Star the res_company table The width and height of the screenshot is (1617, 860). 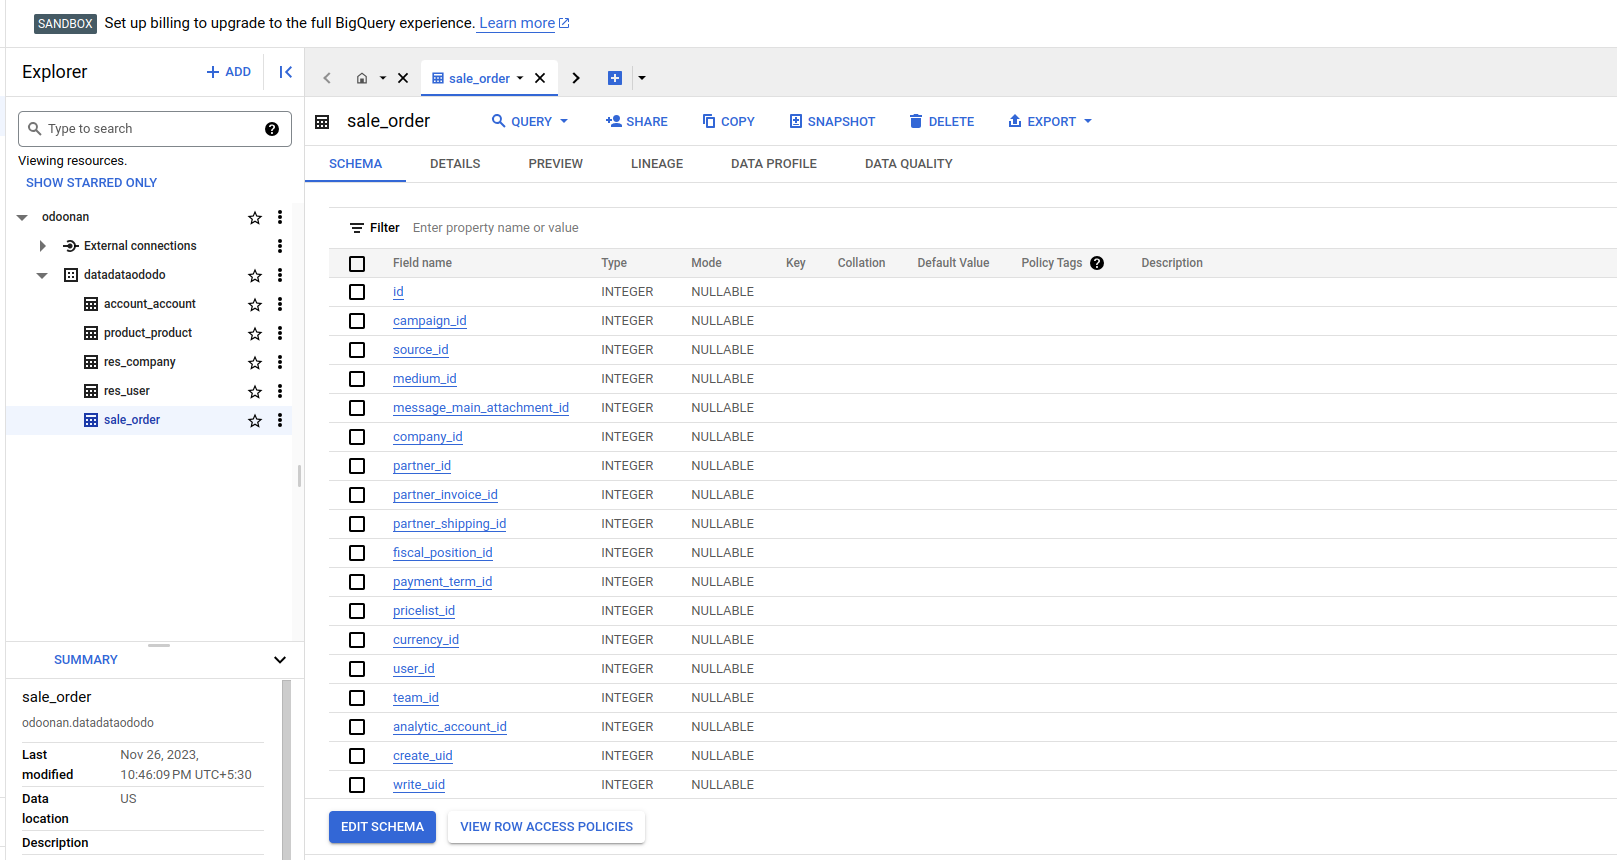click(255, 363)
